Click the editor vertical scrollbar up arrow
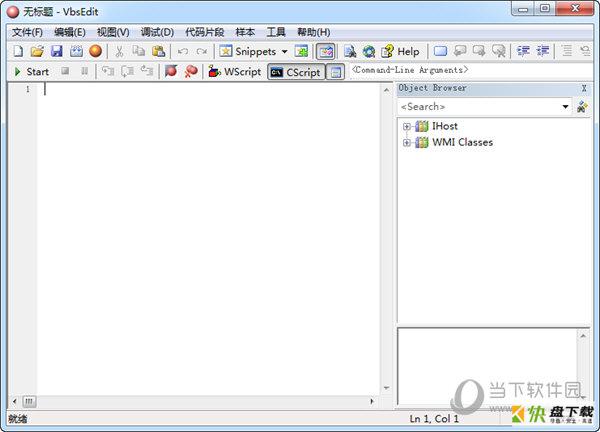Screen dimensions: 600x432 (386, 90)
